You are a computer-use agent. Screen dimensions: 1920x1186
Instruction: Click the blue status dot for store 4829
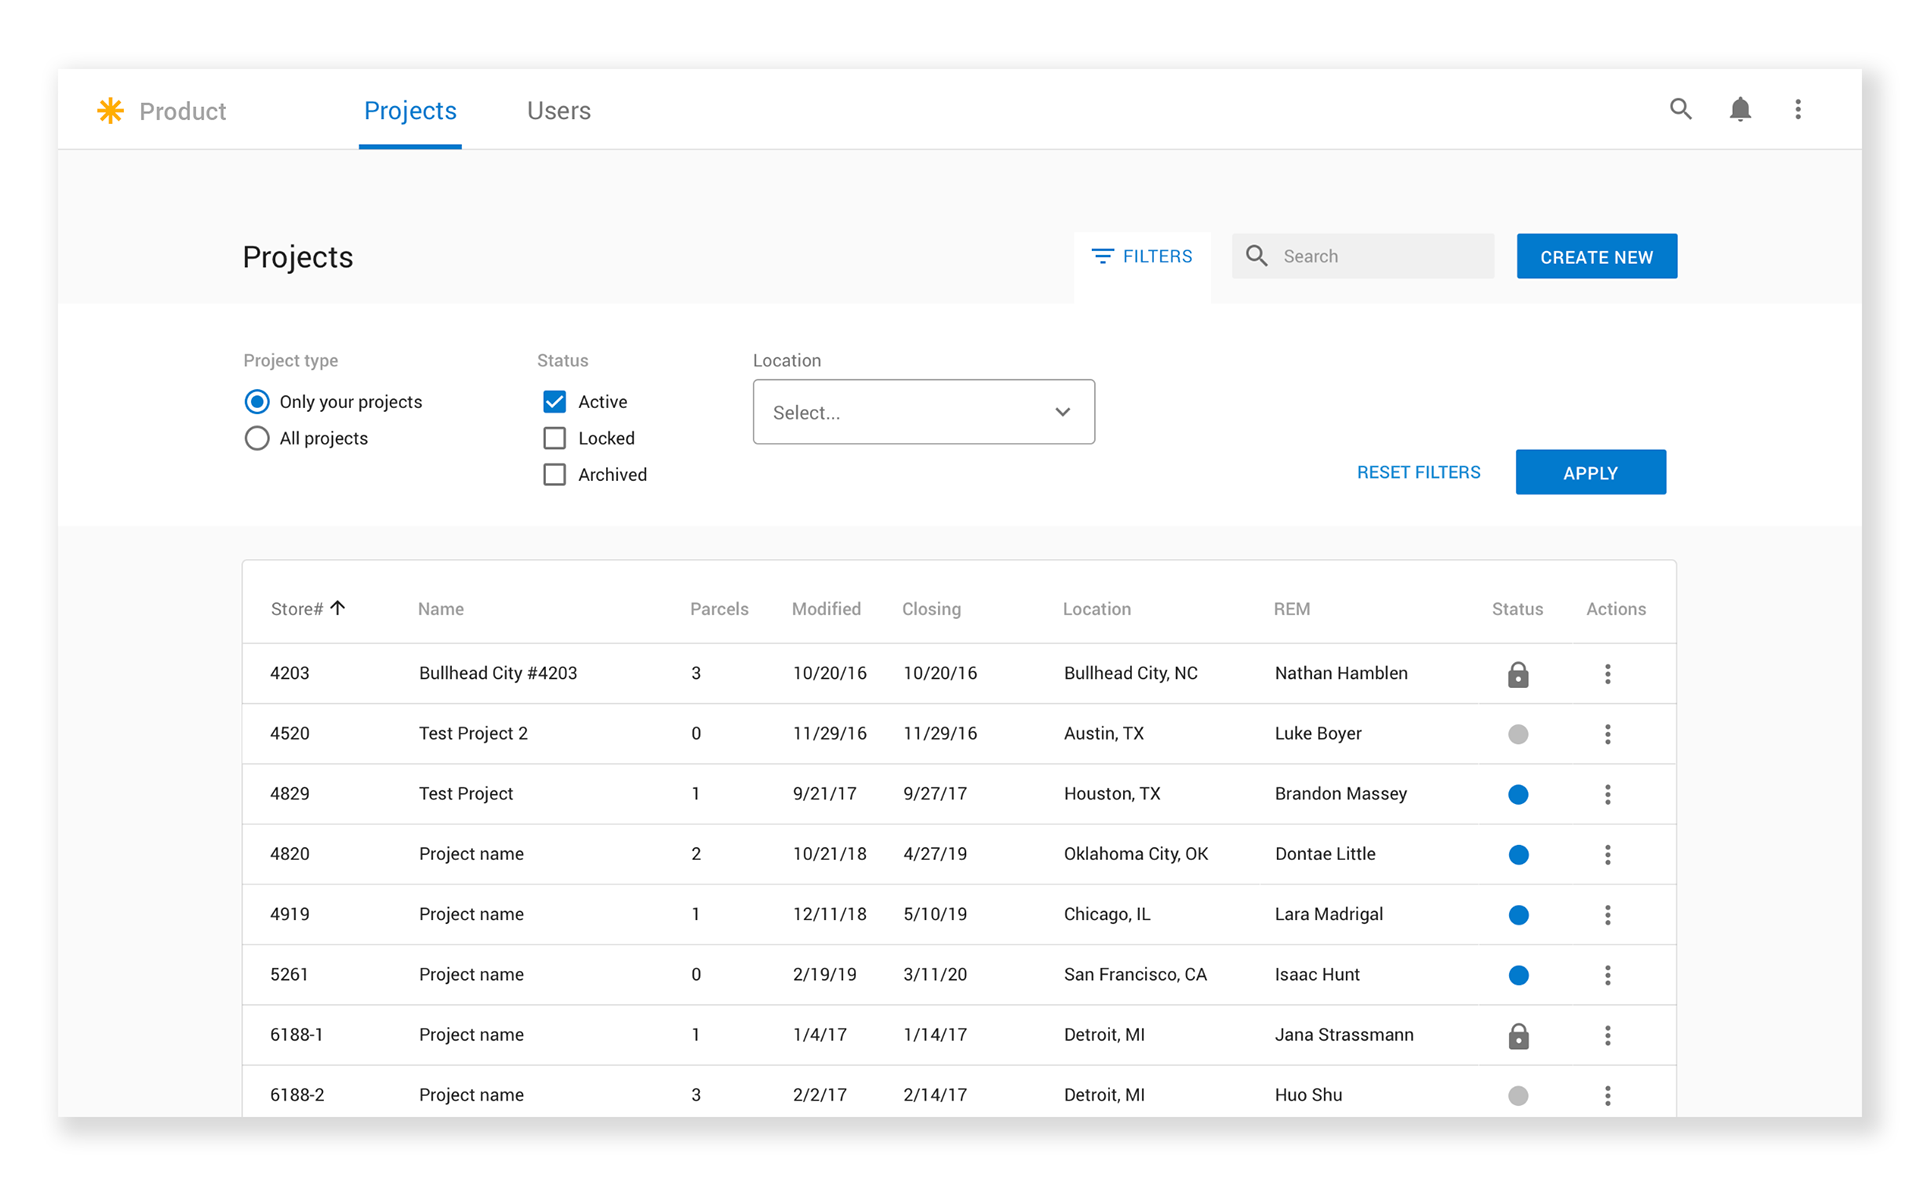click(x=1518, y=794)
